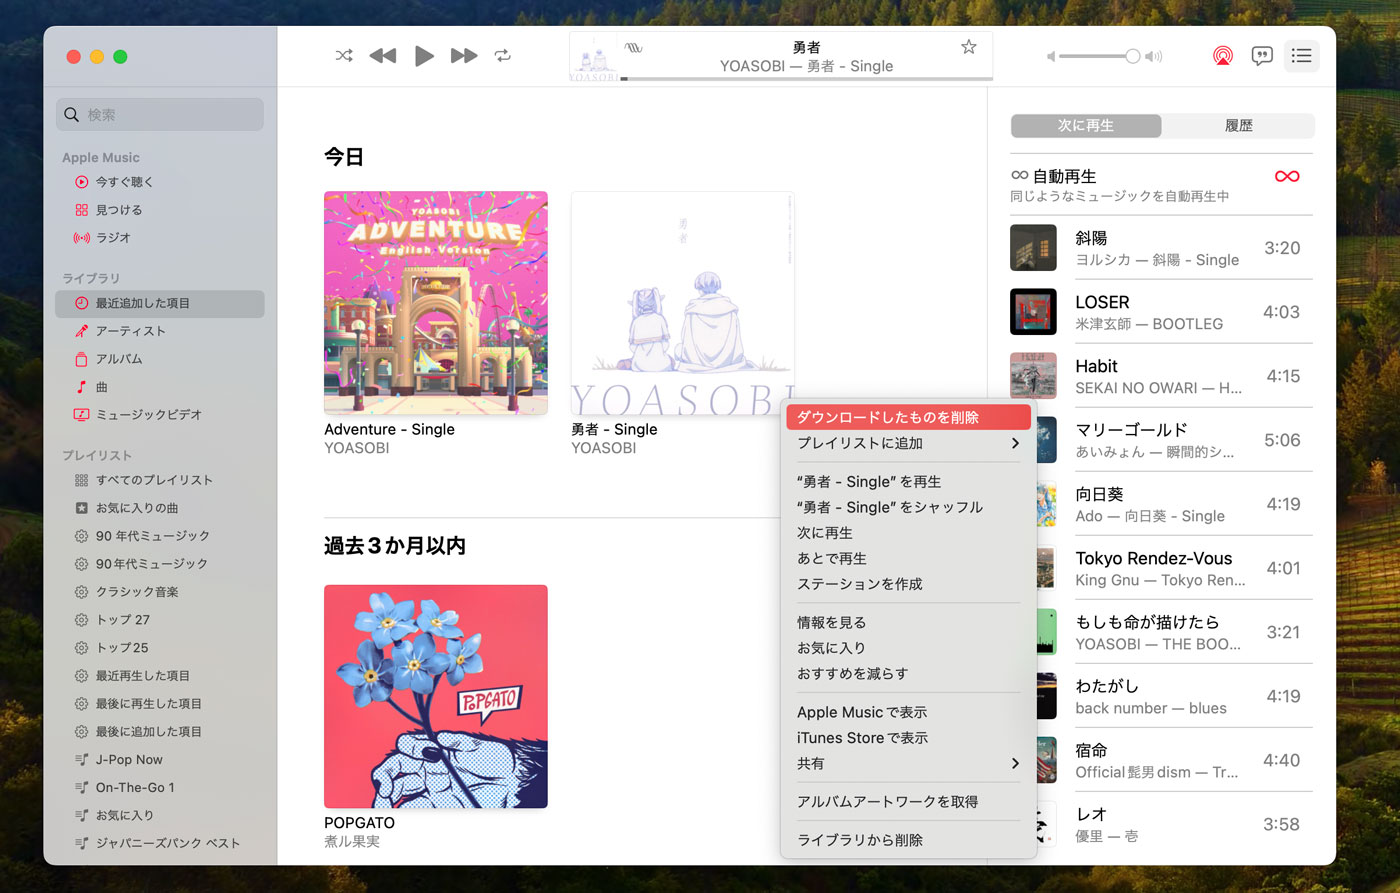Set maximum volume via loud speaker icon
Viewport: 1400px width, 893px height.
pos(1153,56)
